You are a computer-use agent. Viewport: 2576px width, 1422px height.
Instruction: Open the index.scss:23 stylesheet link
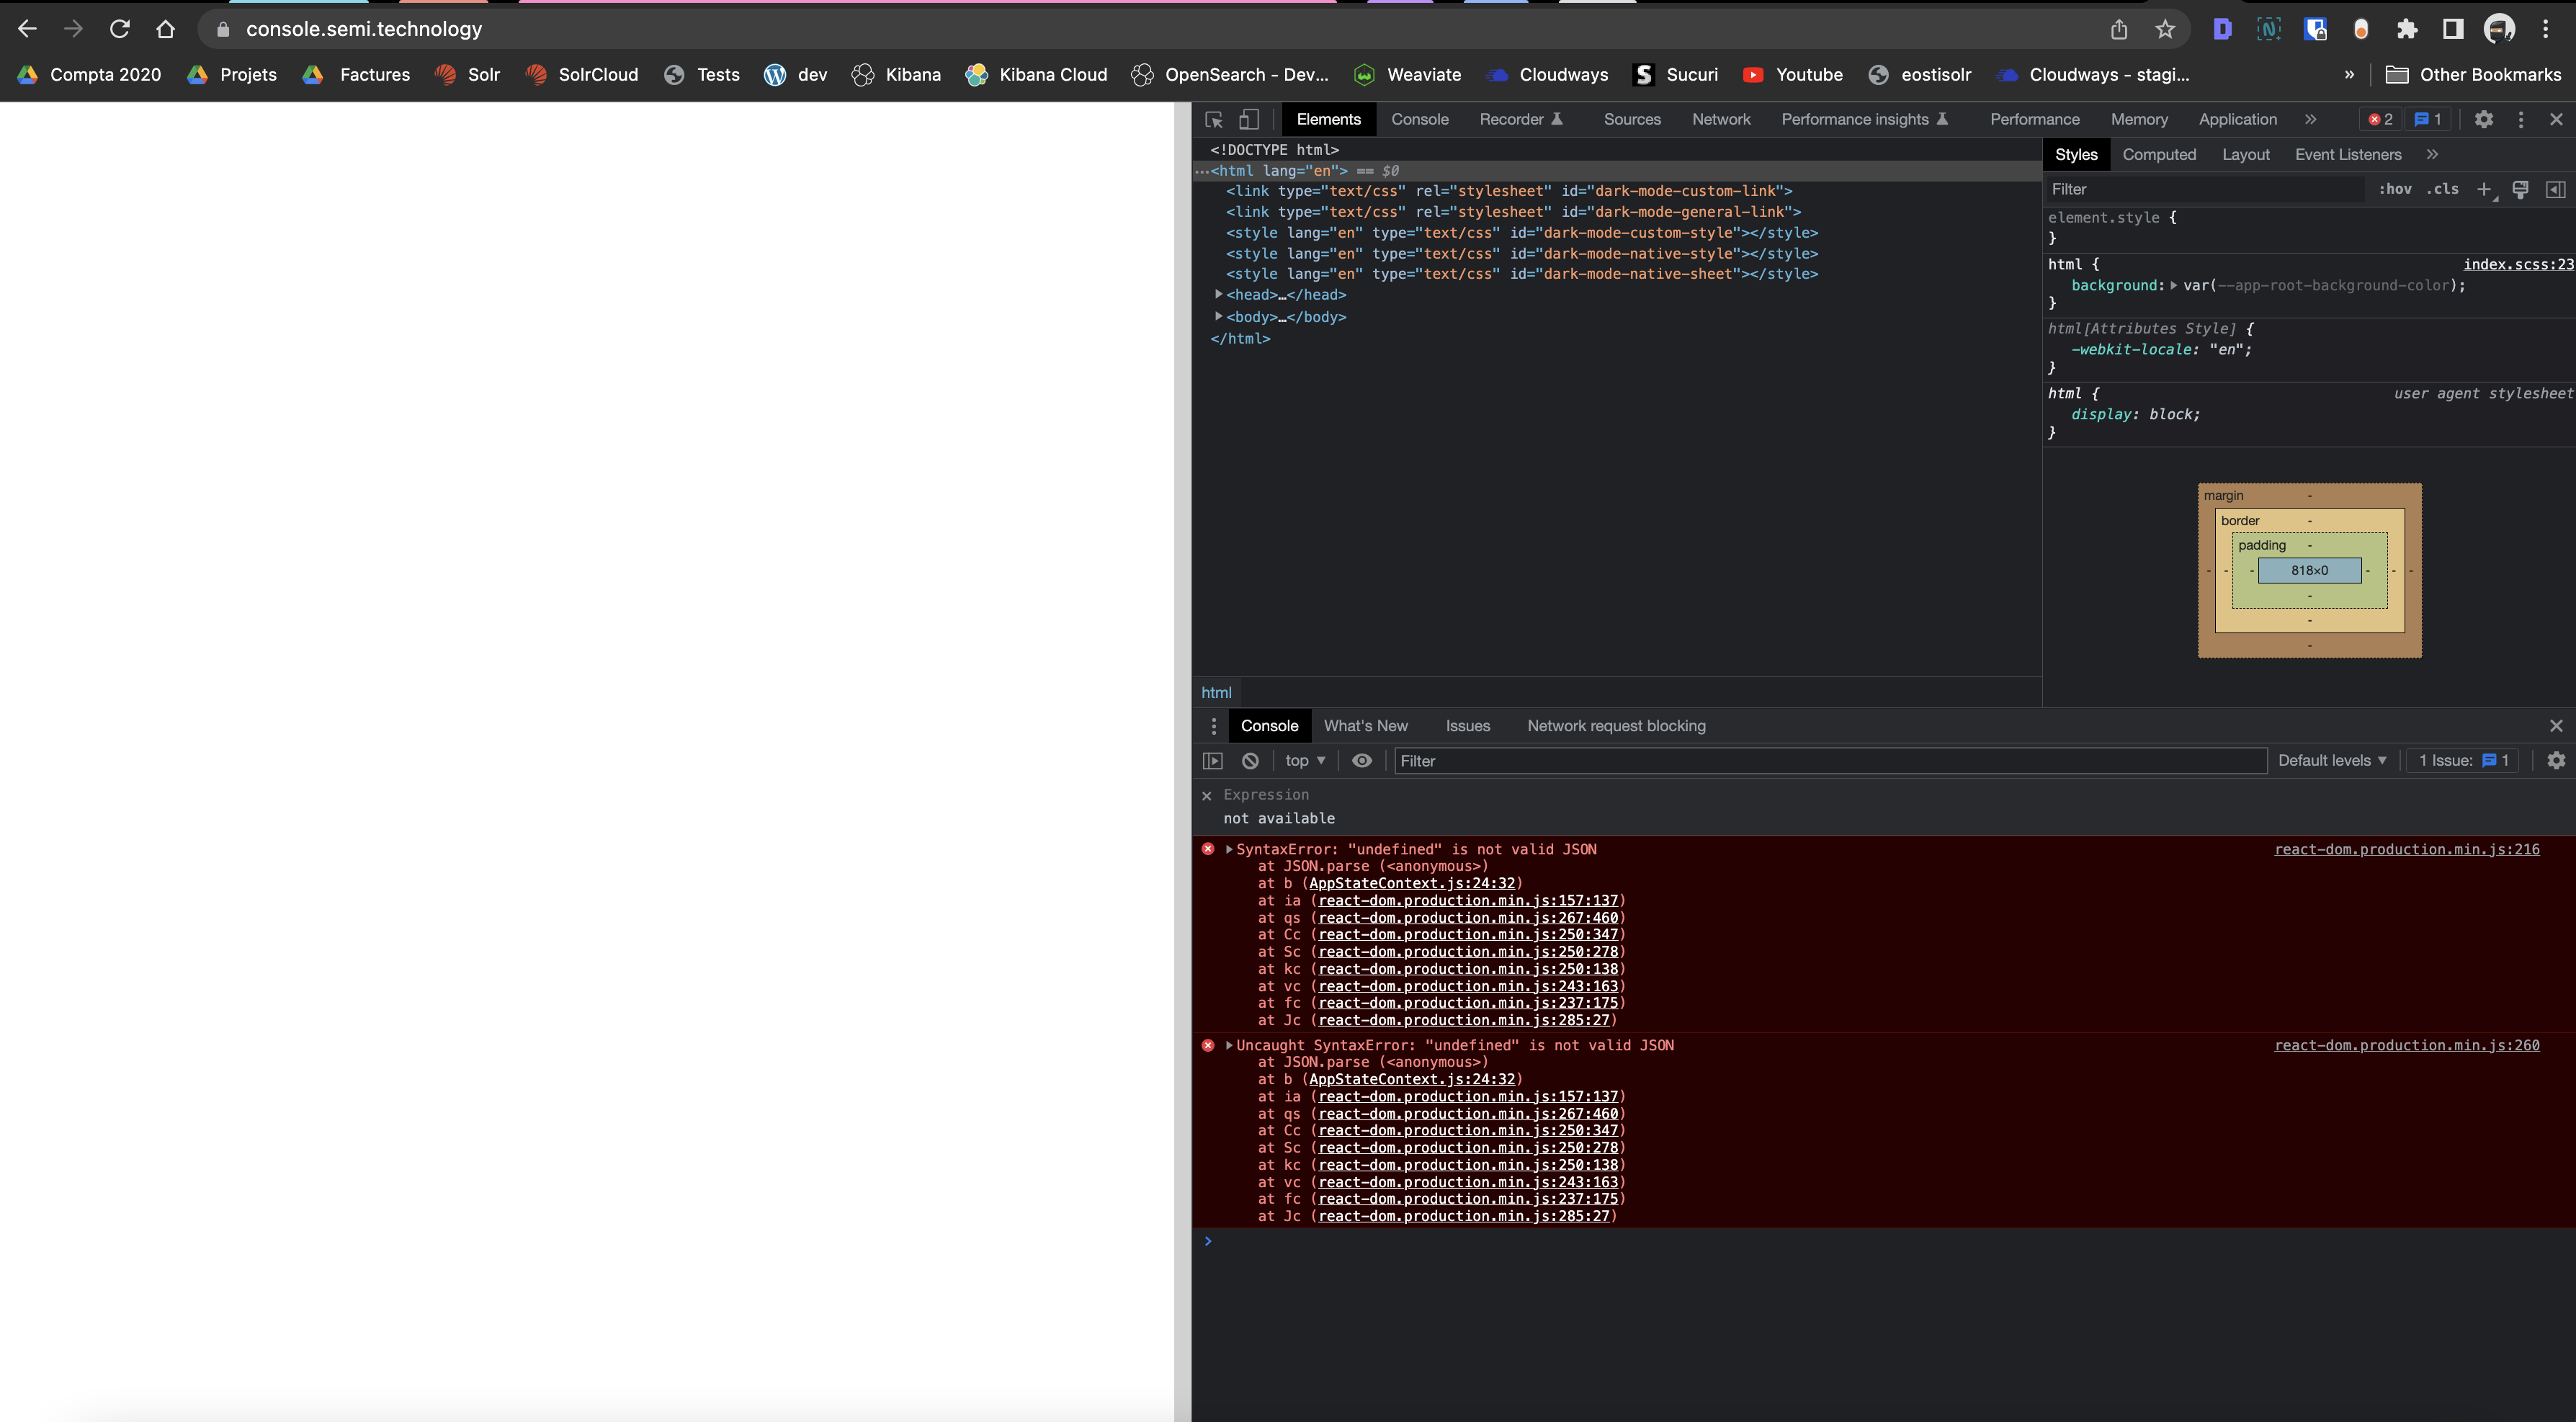[x=2516, y=264]
